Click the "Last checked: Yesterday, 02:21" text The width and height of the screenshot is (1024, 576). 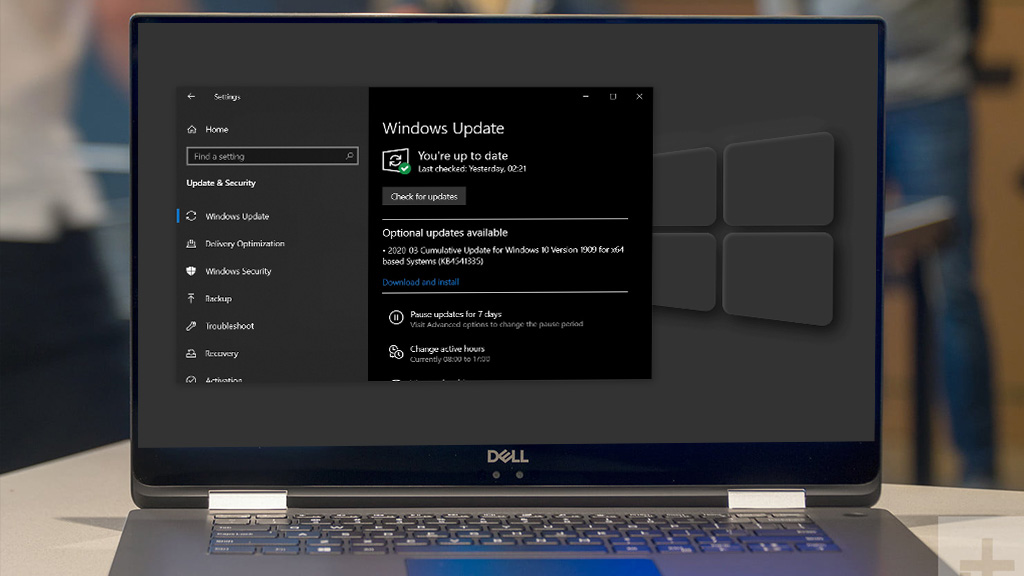tap(472, 168)
